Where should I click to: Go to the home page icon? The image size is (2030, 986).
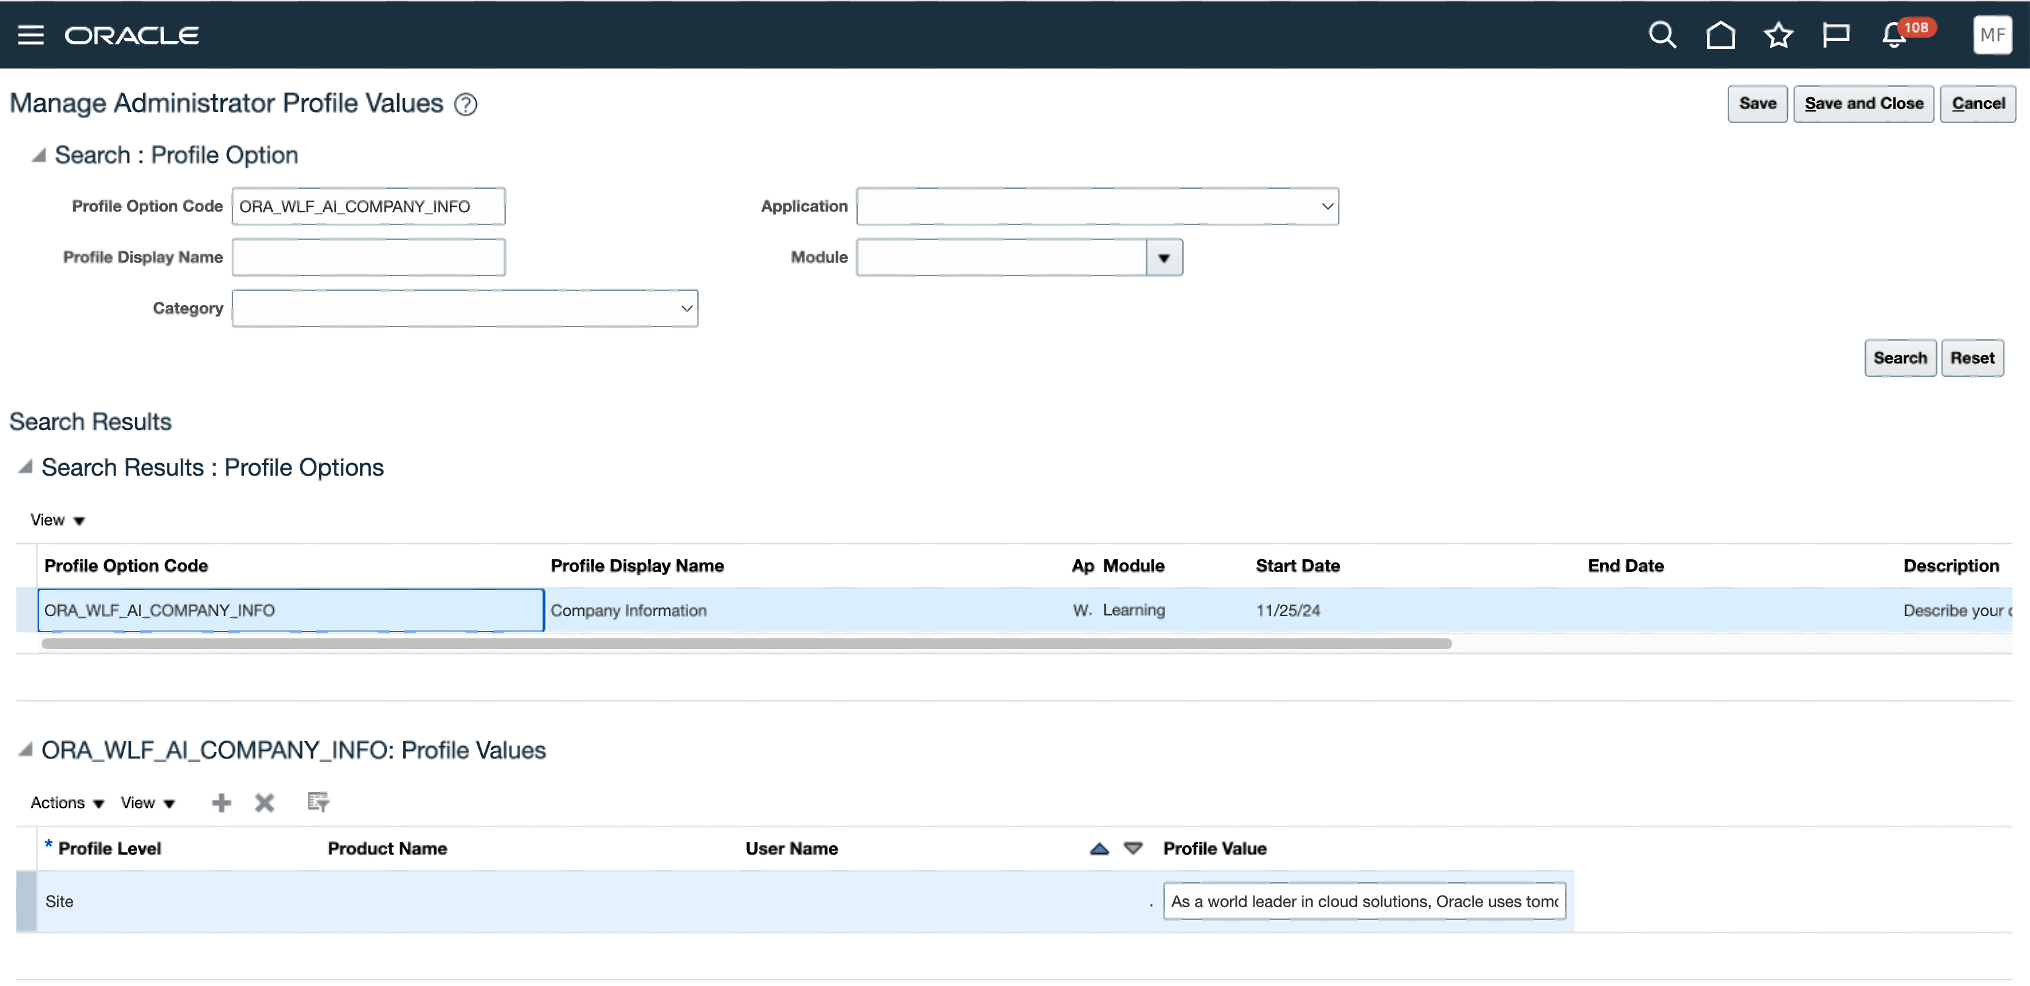(1721, 34)
